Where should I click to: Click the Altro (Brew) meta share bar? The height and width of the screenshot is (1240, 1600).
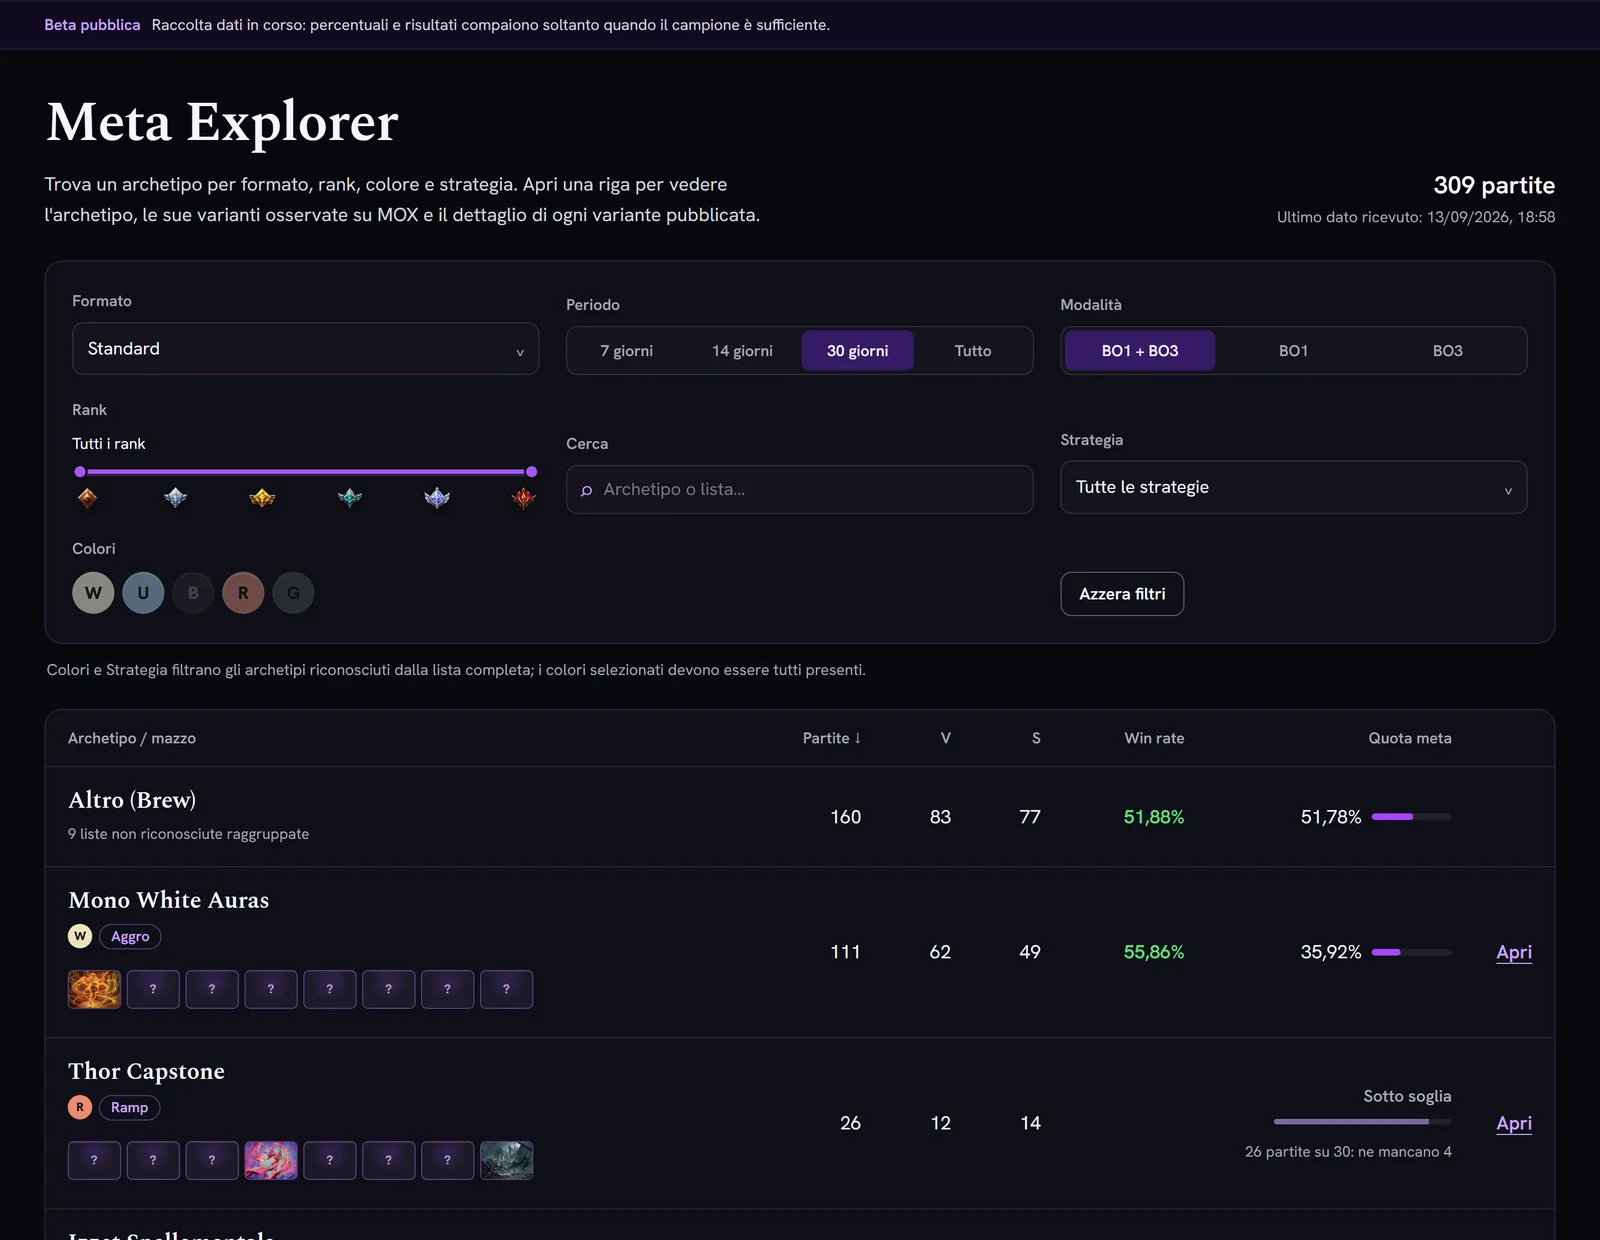coord(1411,817)
